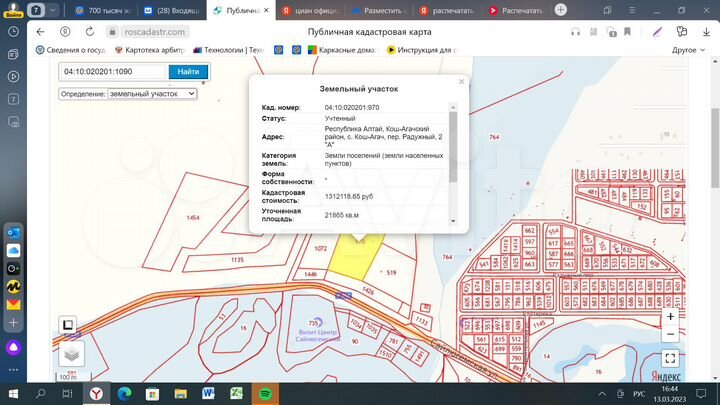
Task: Open the Определение object type dropdown
Action: pyautogui.click(x=152, y=93)
